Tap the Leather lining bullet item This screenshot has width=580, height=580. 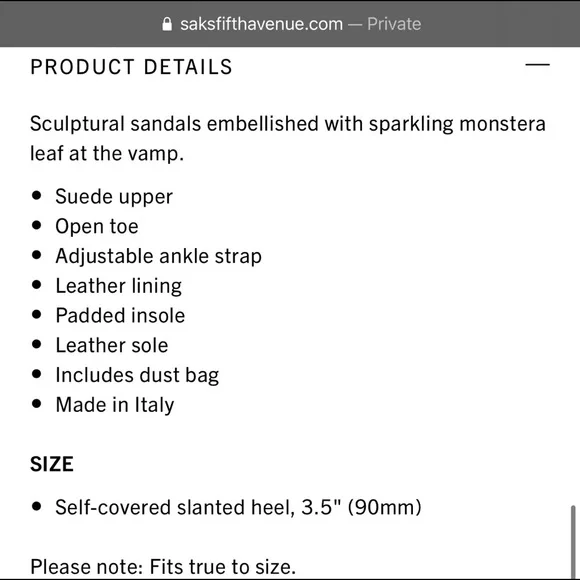click(x=118, y=286)
